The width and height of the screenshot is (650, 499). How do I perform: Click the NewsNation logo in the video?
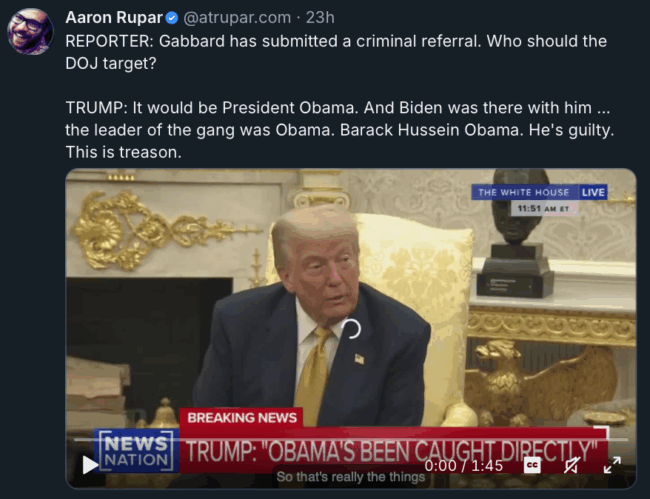click(x=136, y=451)
